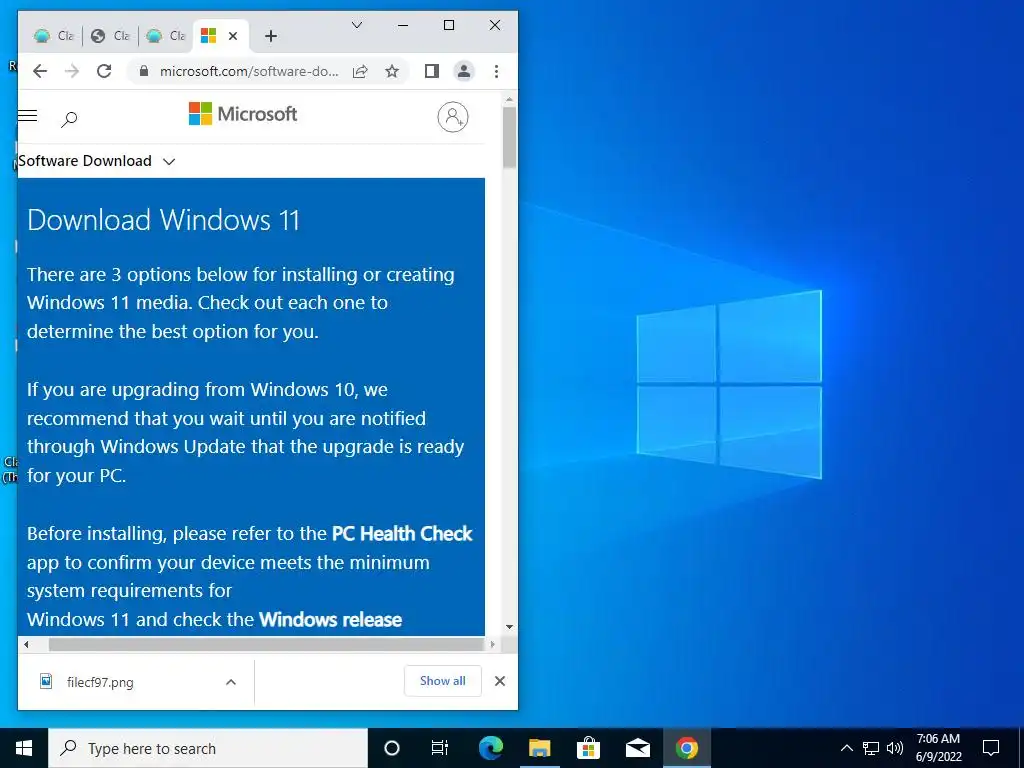Share this page using the address bar icon

[x=360, y=71]
